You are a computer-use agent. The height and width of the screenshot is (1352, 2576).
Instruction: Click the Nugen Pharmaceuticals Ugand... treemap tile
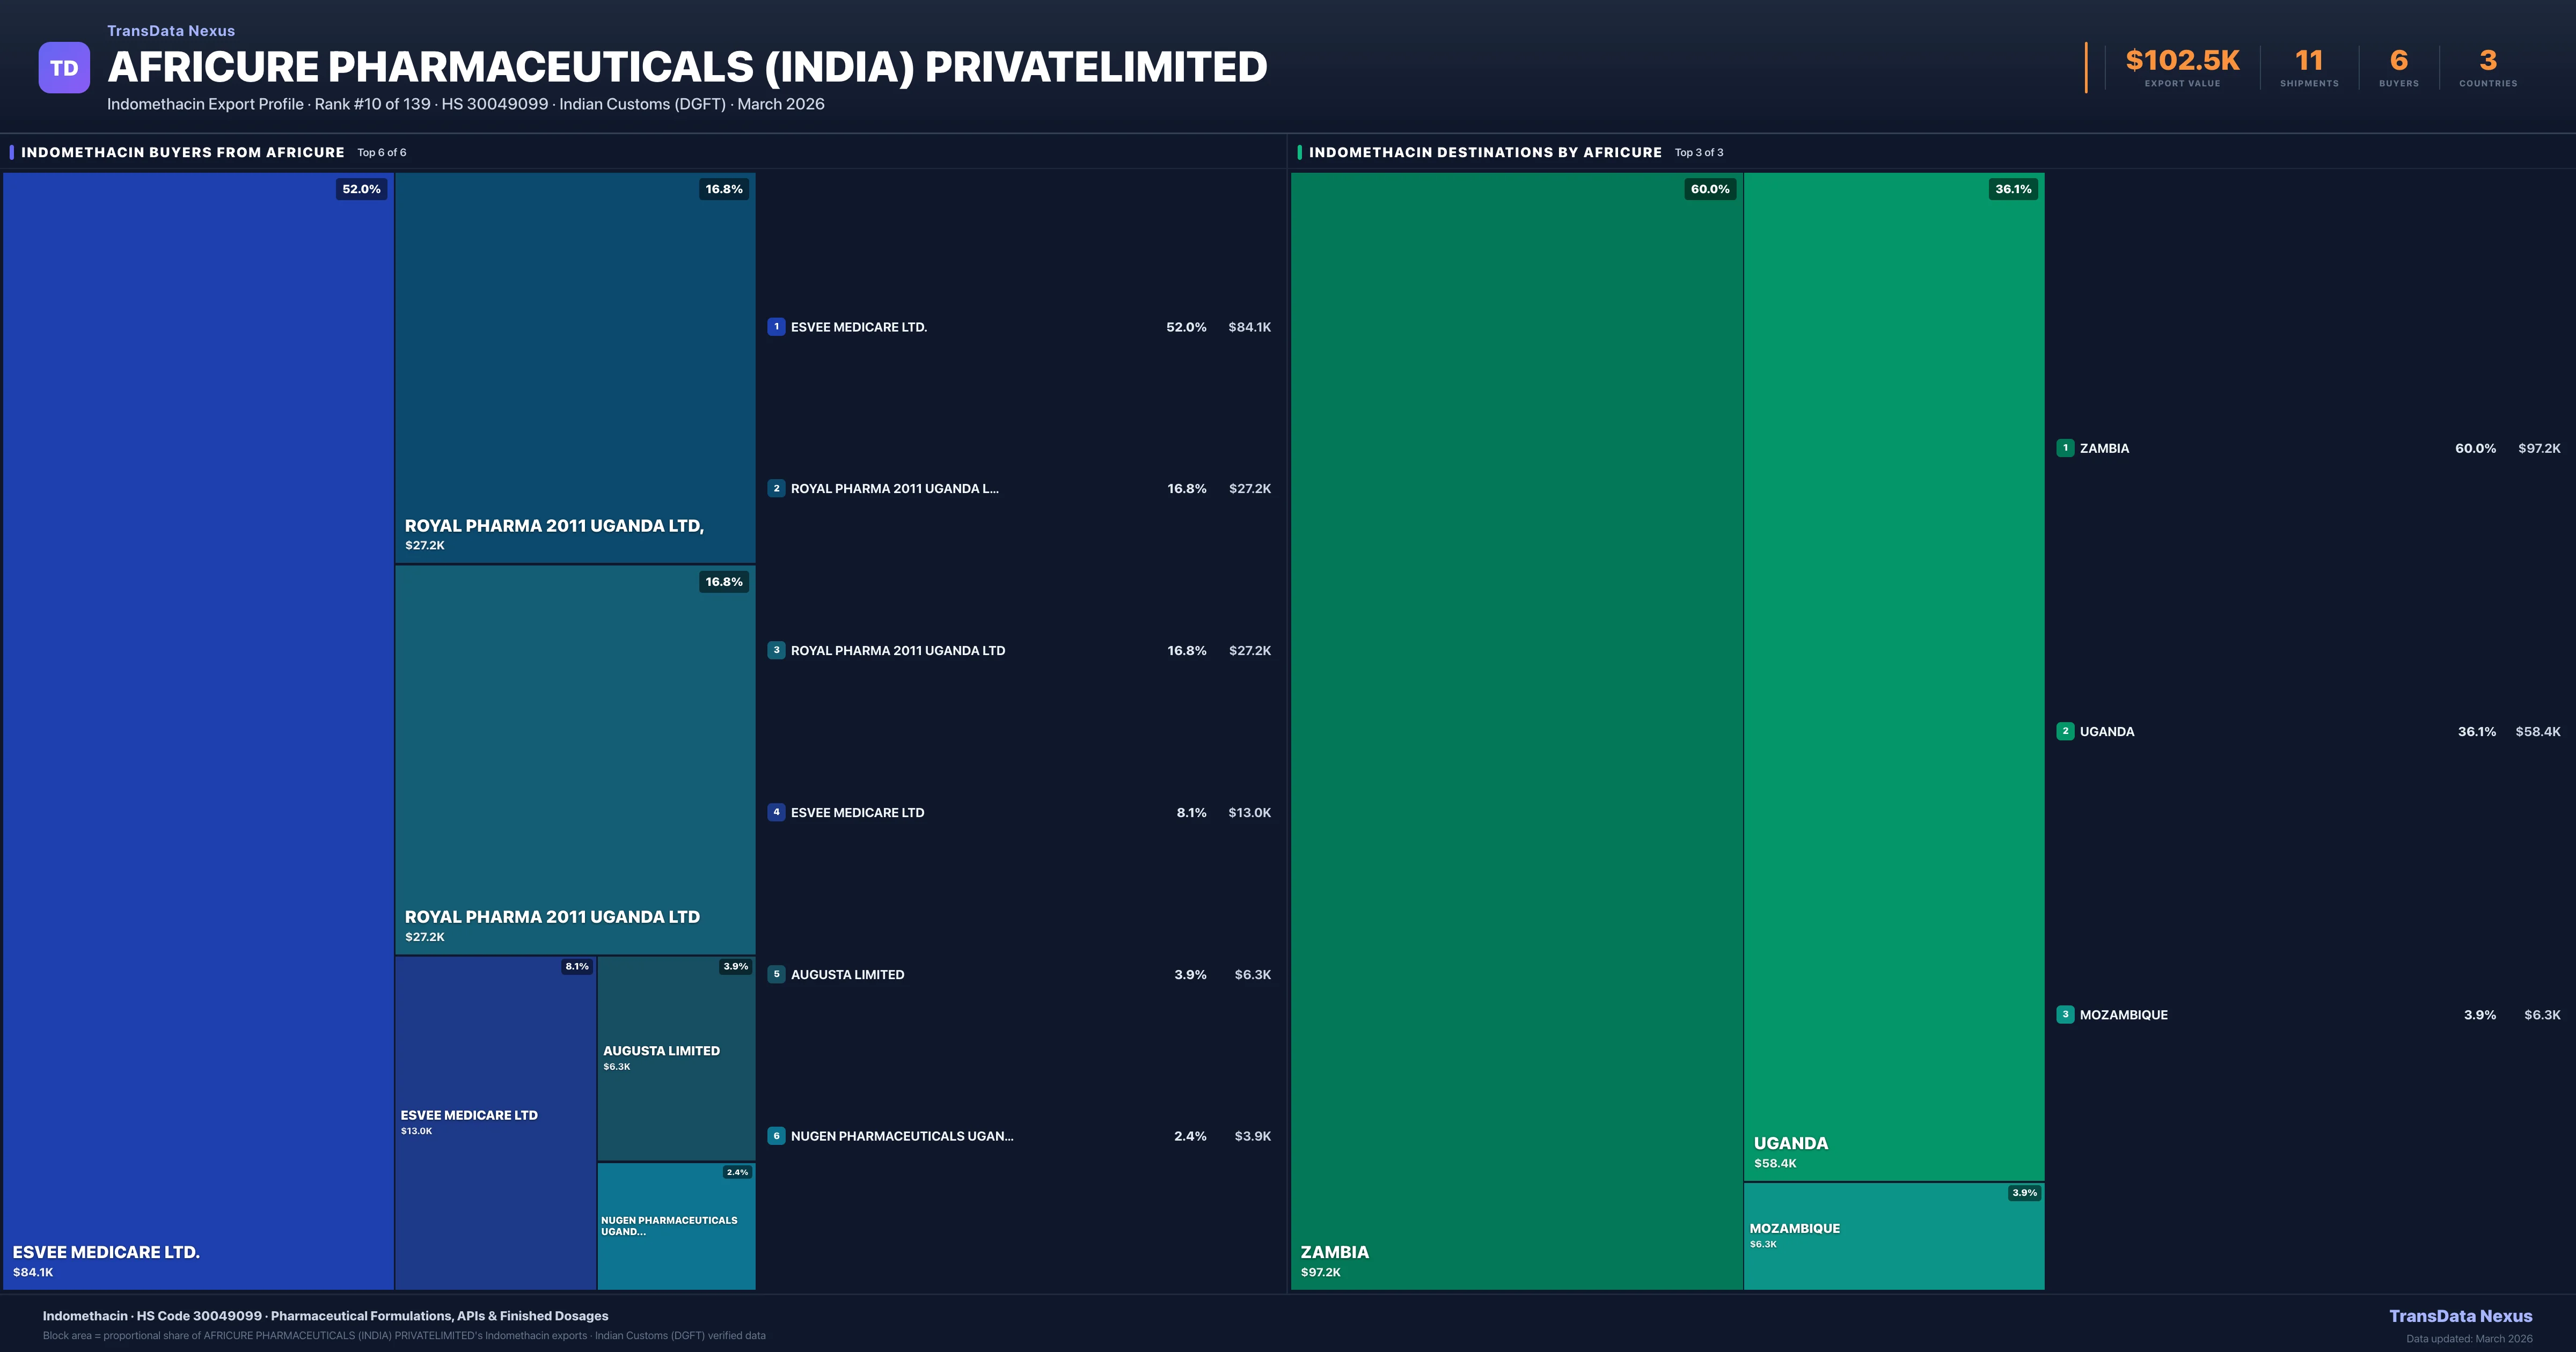pyautogui.click(x=676, y=1226)
